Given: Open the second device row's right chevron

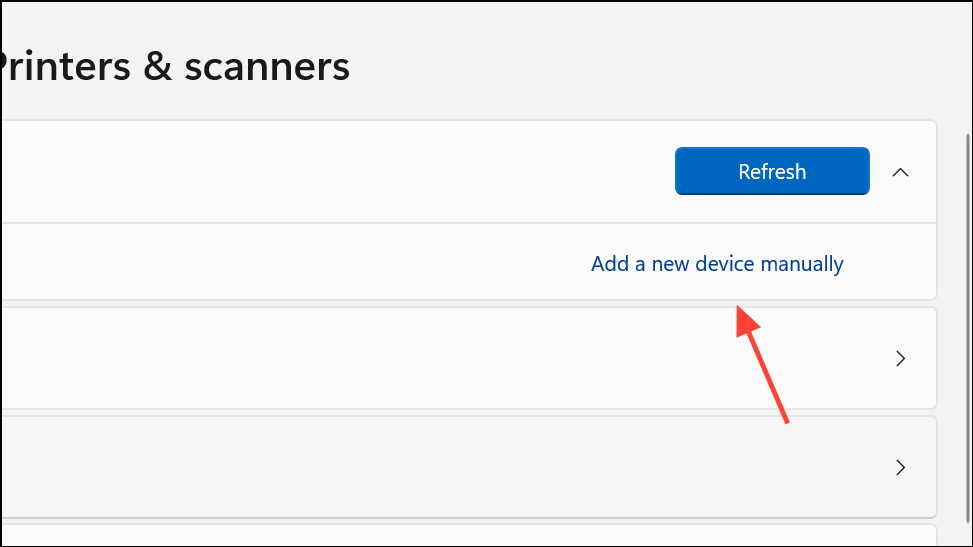Looking at the screenshot, I should (900, 467).
